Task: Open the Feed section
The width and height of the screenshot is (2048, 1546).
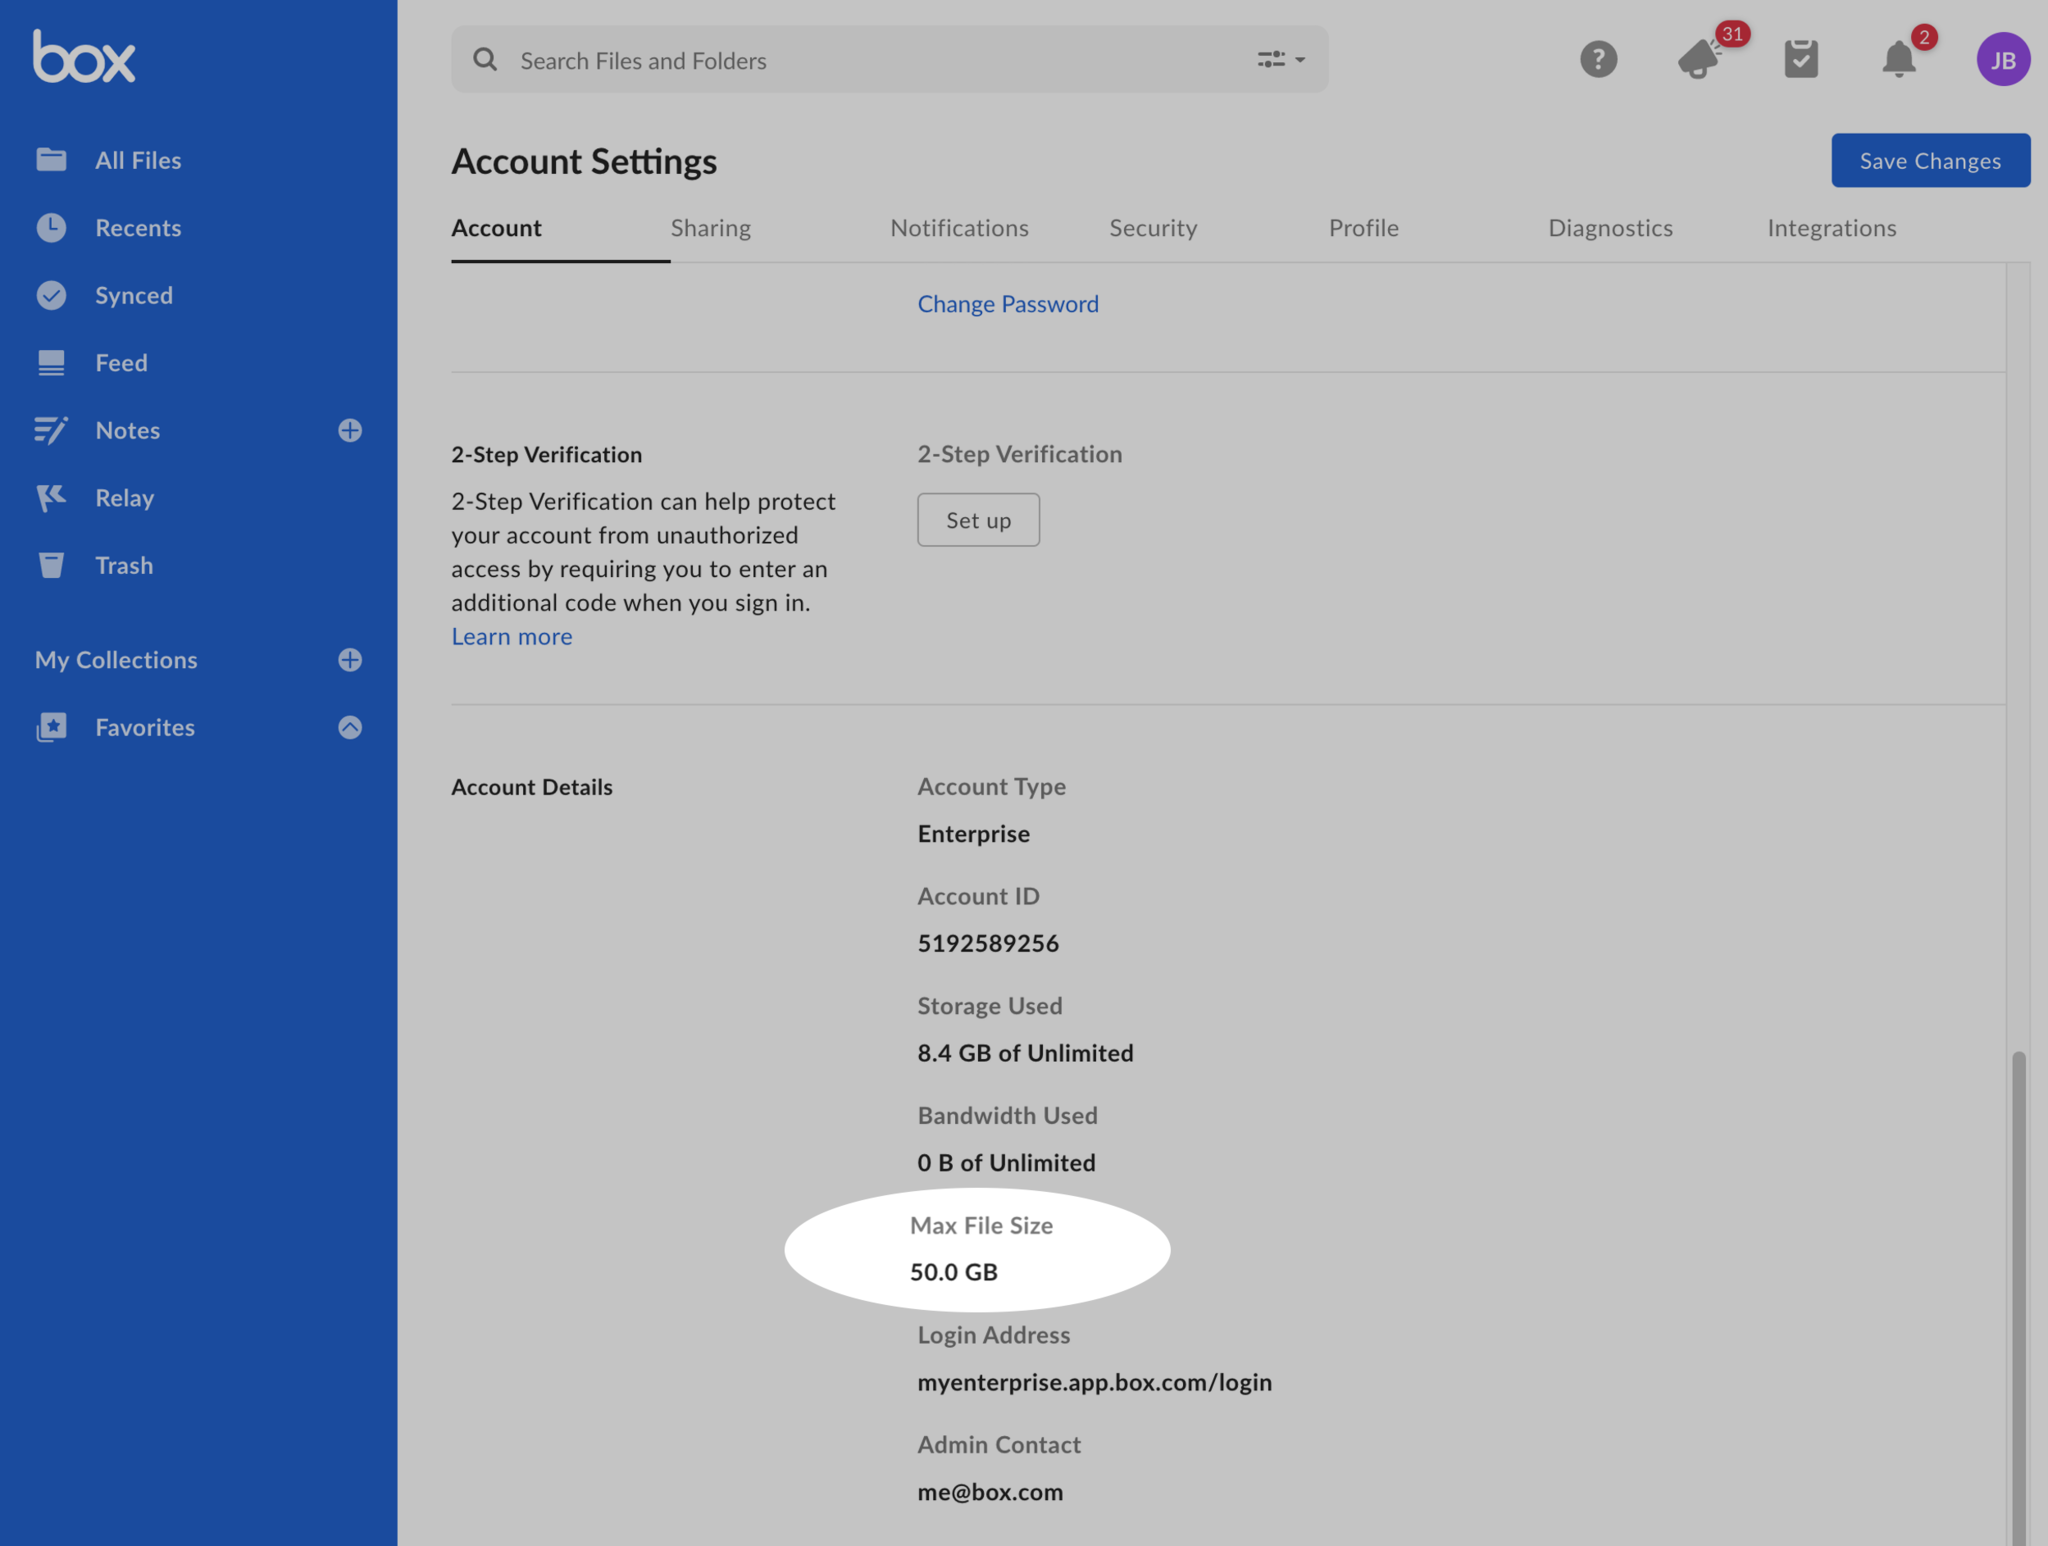Action: [x=121, y=362]
